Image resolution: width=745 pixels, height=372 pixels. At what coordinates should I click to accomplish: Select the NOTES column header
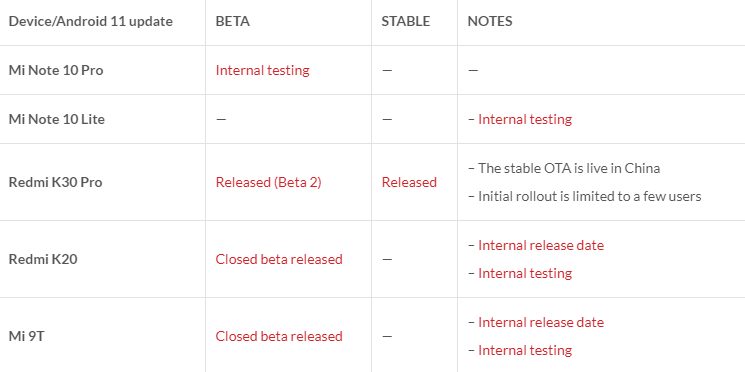coord(601,23)
